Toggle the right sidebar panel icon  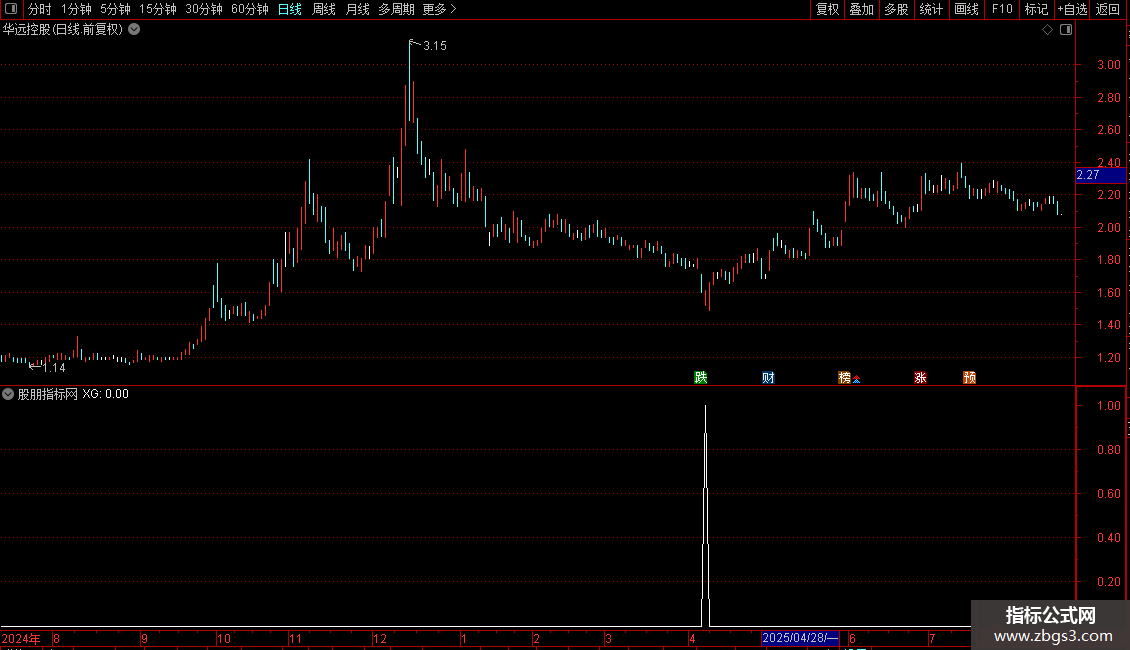(x=1066, y=30)
